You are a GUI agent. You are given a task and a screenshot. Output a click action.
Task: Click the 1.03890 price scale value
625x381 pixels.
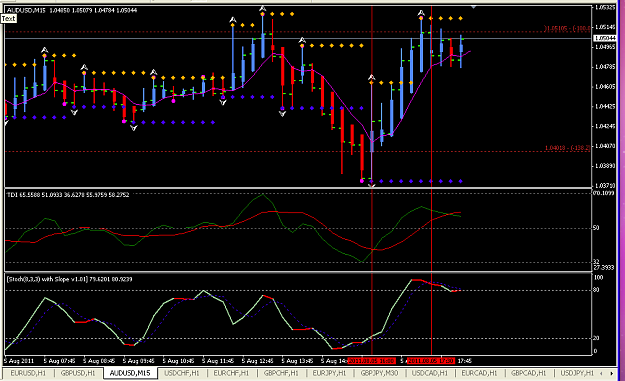click(x=605, y=166)
